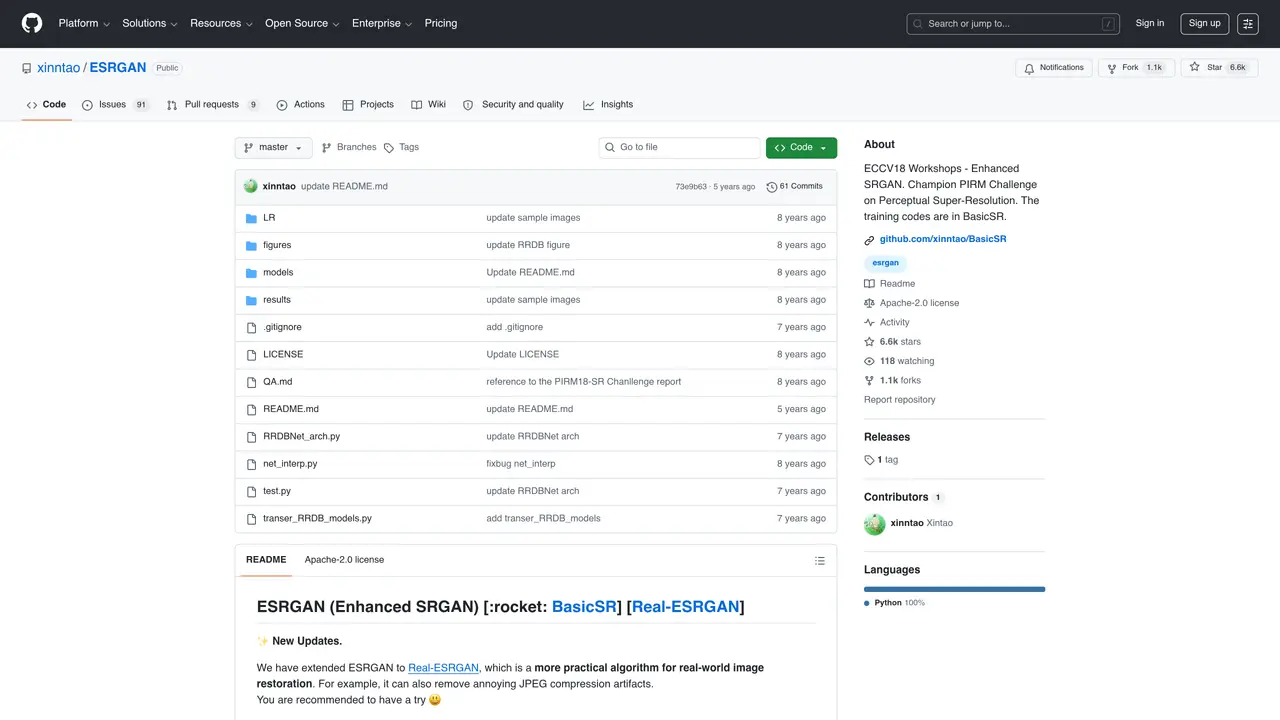Open the Real-ESRGAN link in the heading

(685, 607)
